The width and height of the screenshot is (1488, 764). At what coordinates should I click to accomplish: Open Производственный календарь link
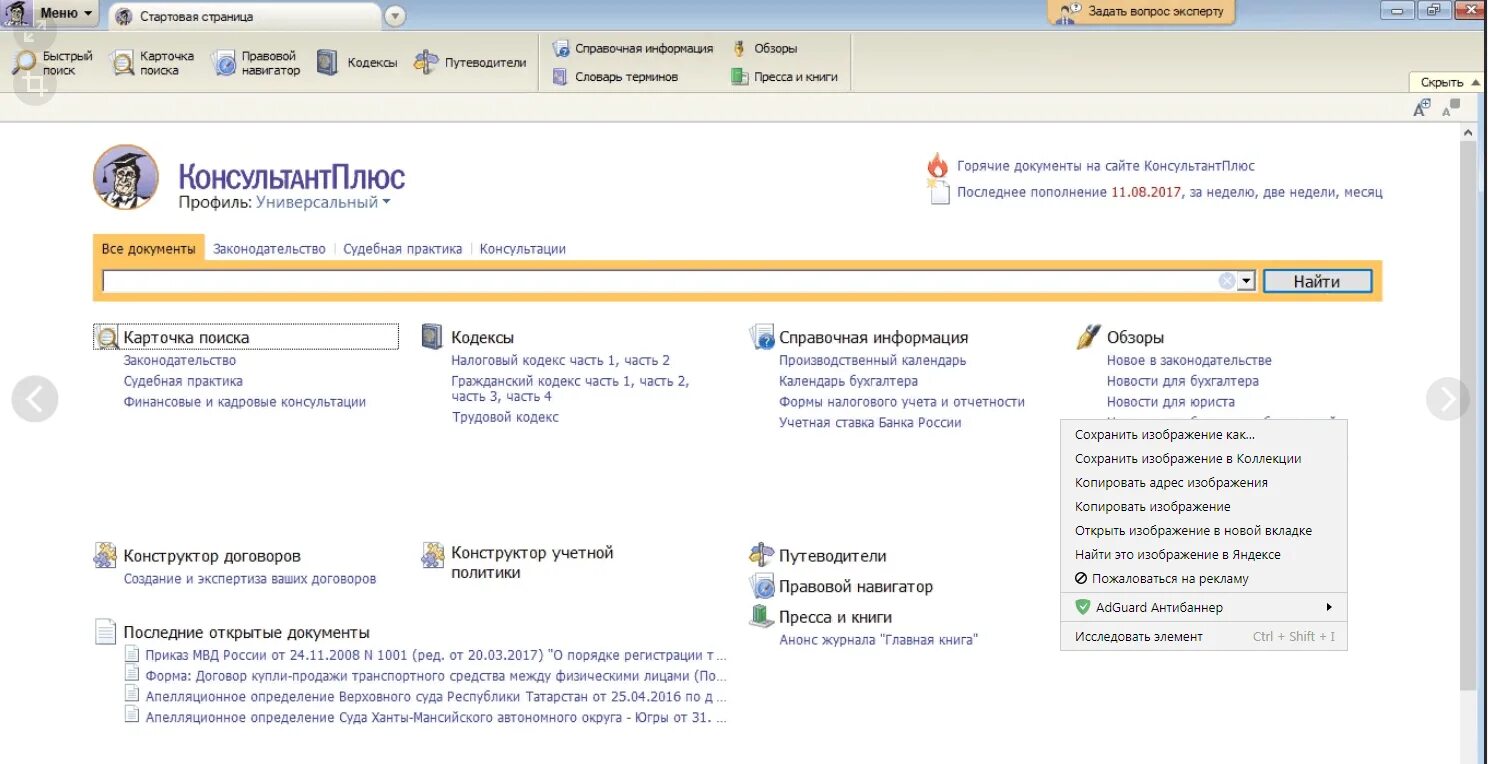[x=872, y=360]
